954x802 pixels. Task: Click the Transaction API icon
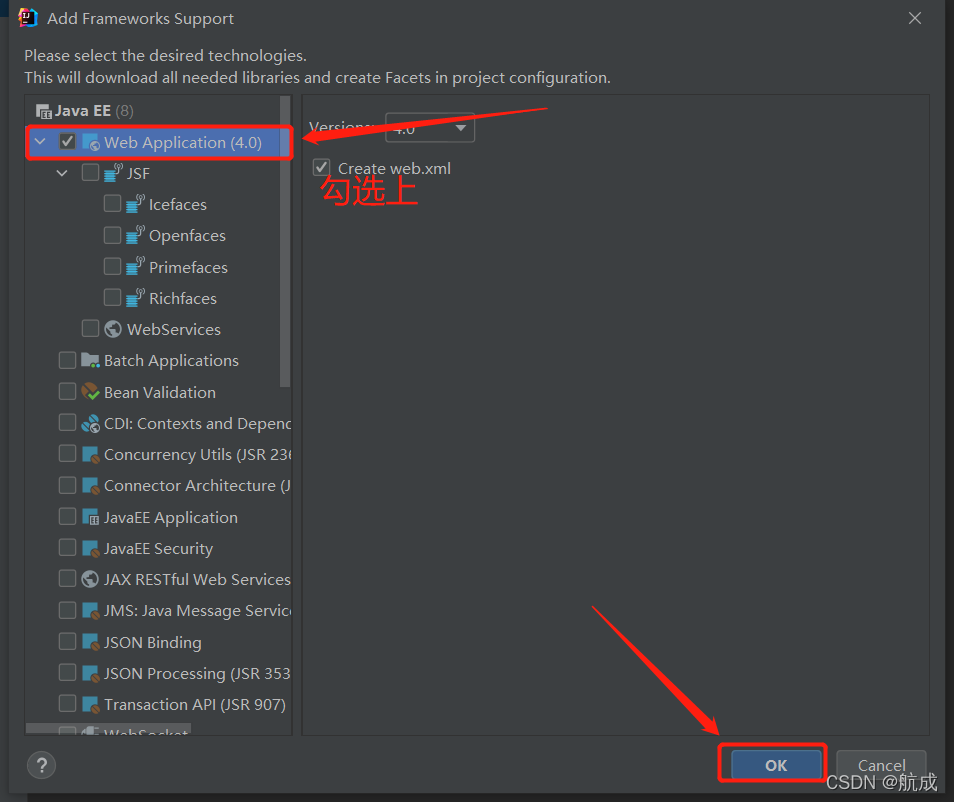click(x=91, y=704)
